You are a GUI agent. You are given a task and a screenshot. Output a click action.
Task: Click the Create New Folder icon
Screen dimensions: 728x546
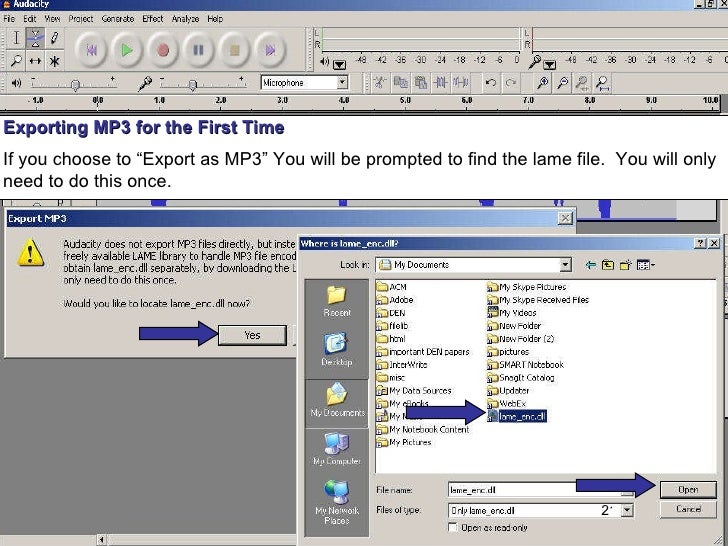point(626,265)
